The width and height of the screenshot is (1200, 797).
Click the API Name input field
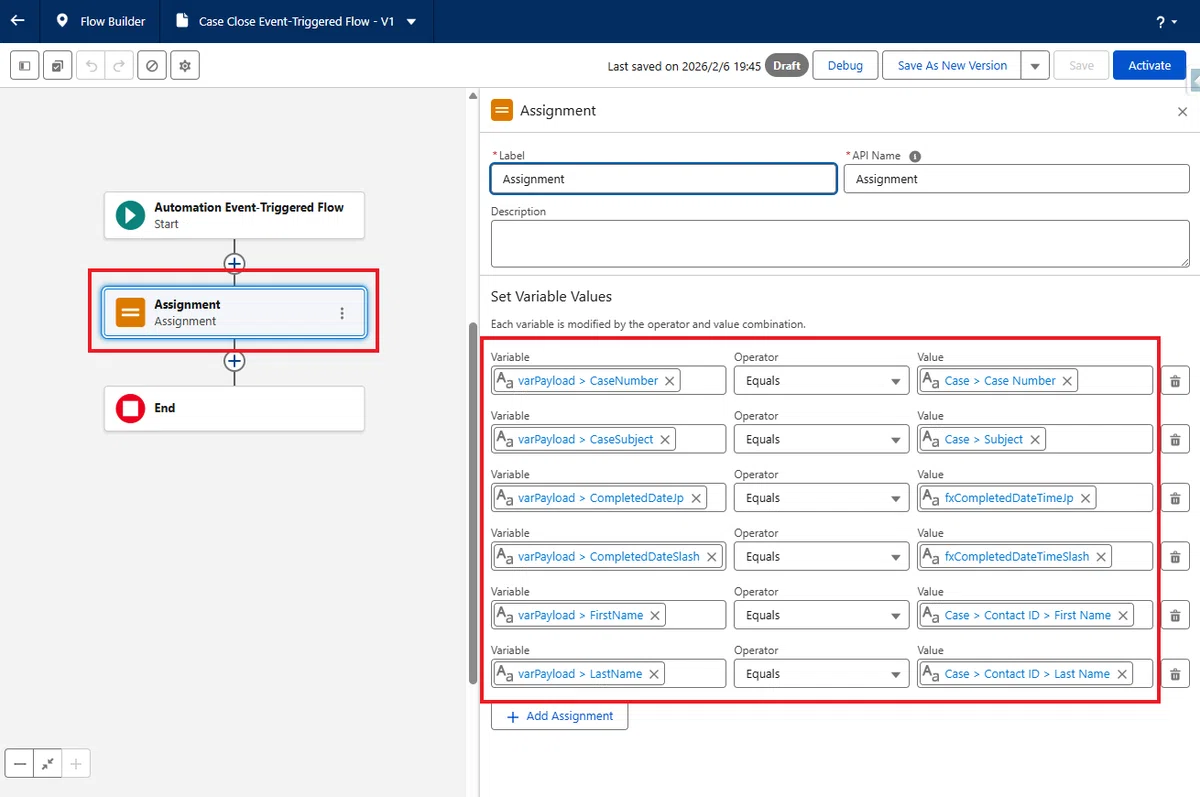tap(1016, 179)
